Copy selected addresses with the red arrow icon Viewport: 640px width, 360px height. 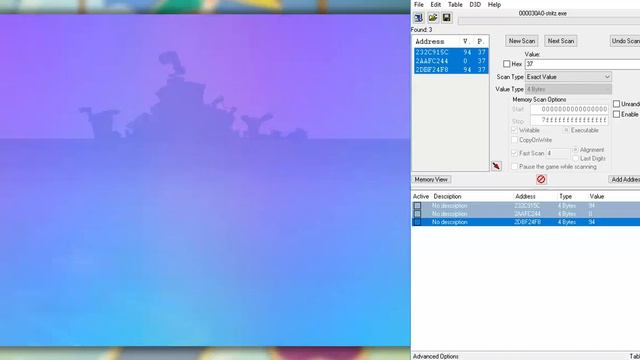tap(496, 166)
